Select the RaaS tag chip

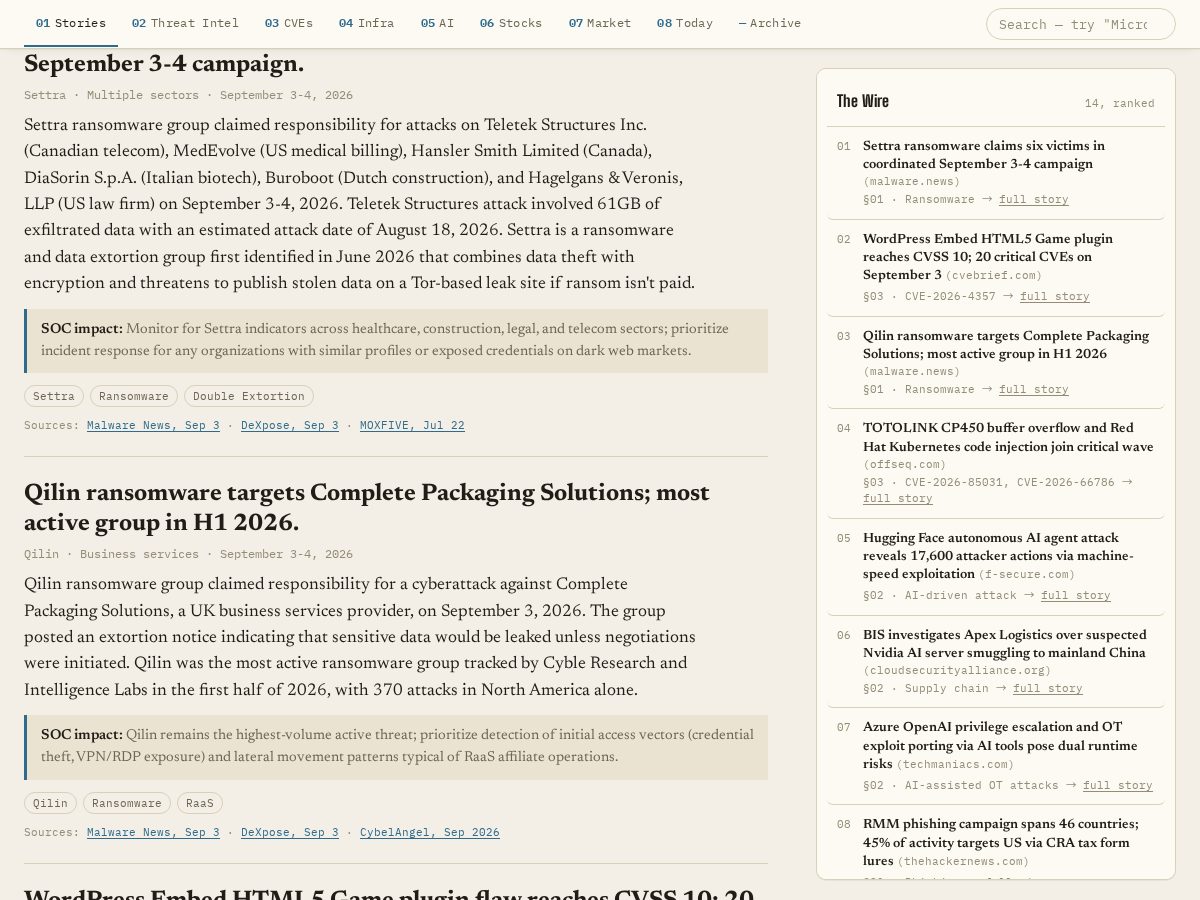[x=200, y=803]
